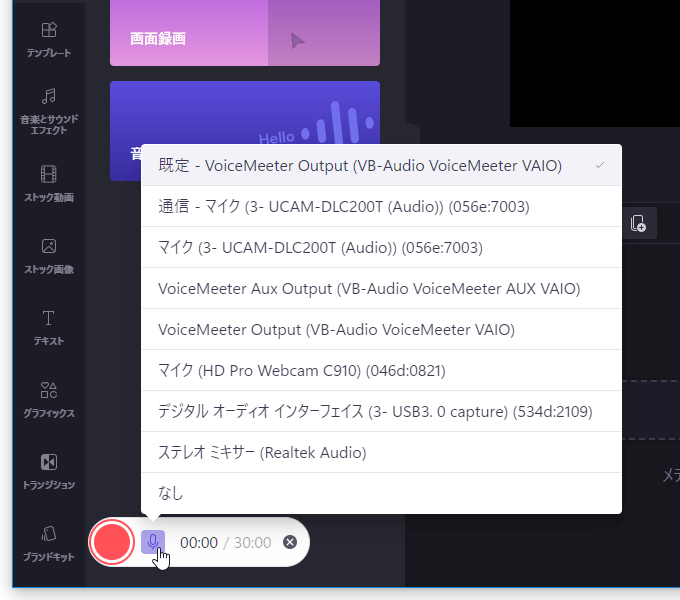
Task: Select デジタル オーディオ インターフェイス (USB3. 0 capture)
Action: click(x=381, y=411)
